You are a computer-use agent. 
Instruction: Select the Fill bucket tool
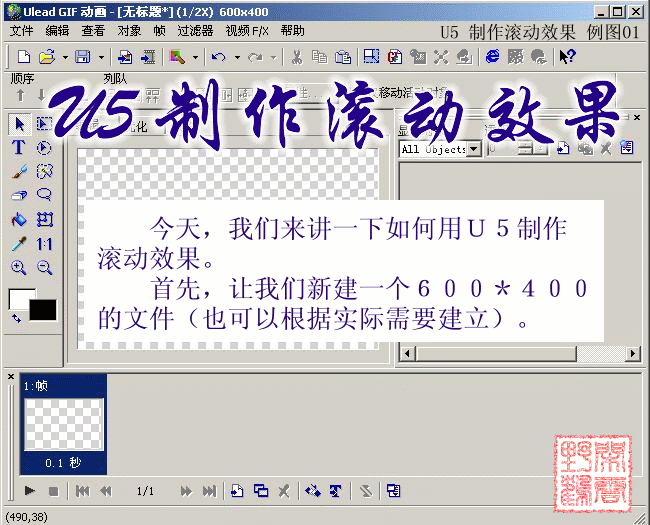19,219
